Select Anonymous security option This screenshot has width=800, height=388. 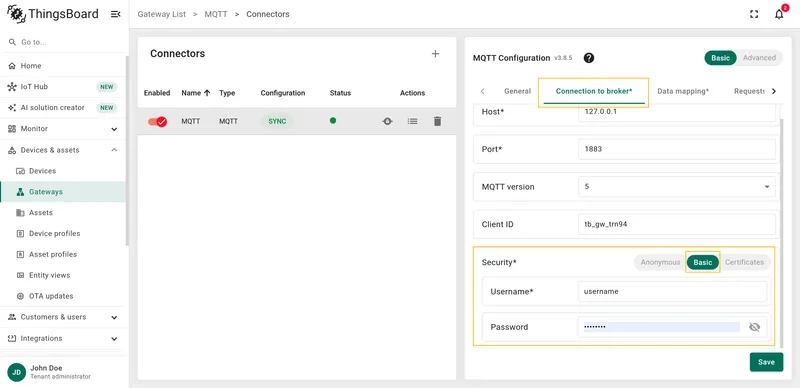pyautogui.click(x=660, y=262)
